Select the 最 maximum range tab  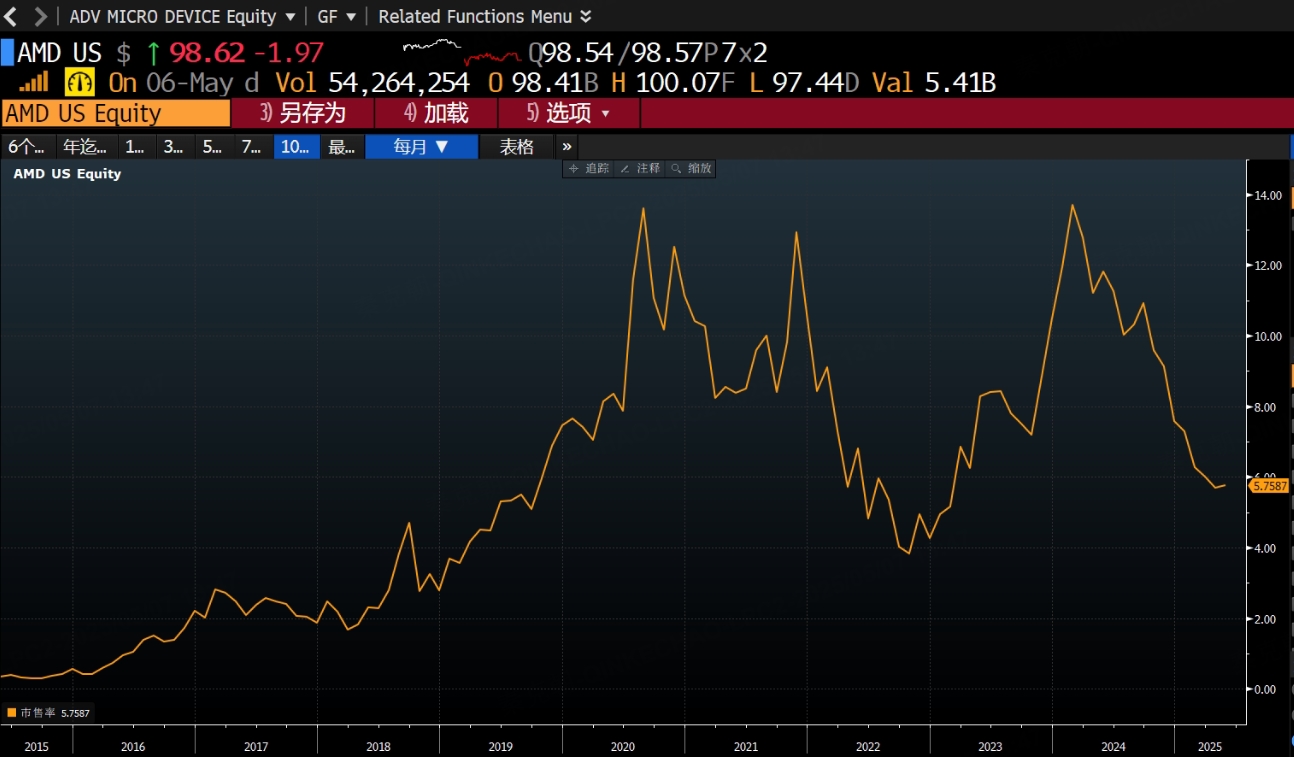342,147
